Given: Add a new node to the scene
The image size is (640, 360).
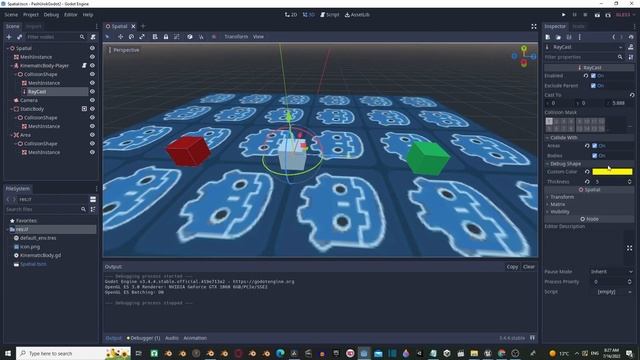Looking at the screenshot, I should (x=9, y=37).
